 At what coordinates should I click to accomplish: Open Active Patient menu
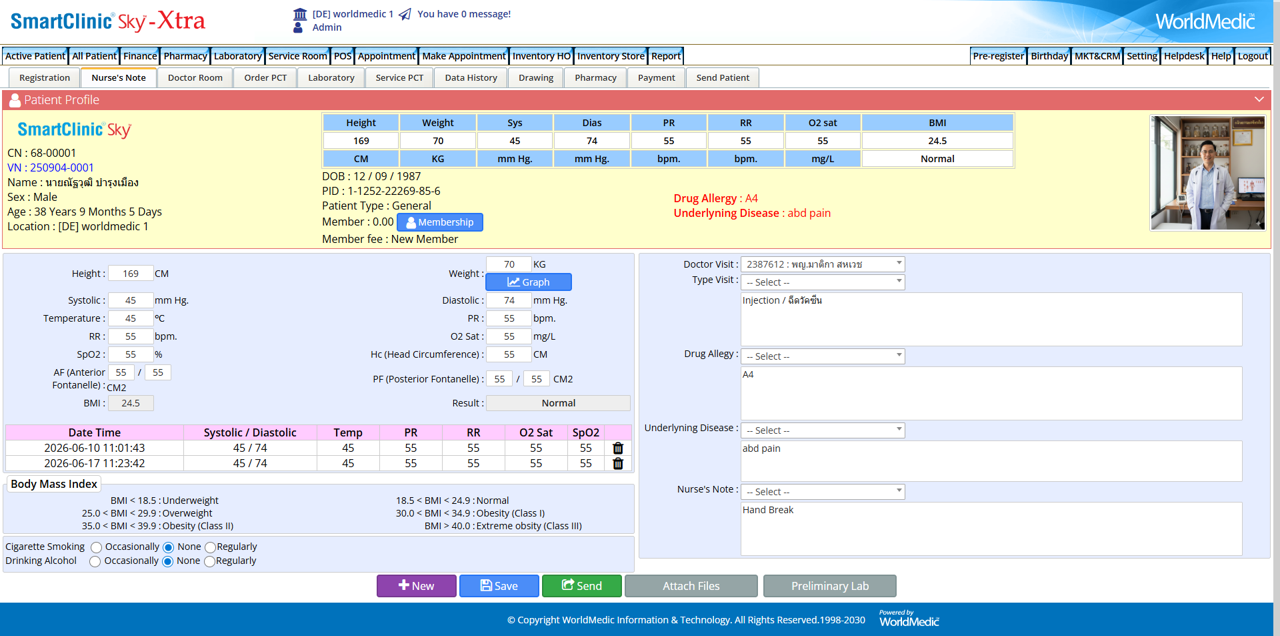coord(35,56)
